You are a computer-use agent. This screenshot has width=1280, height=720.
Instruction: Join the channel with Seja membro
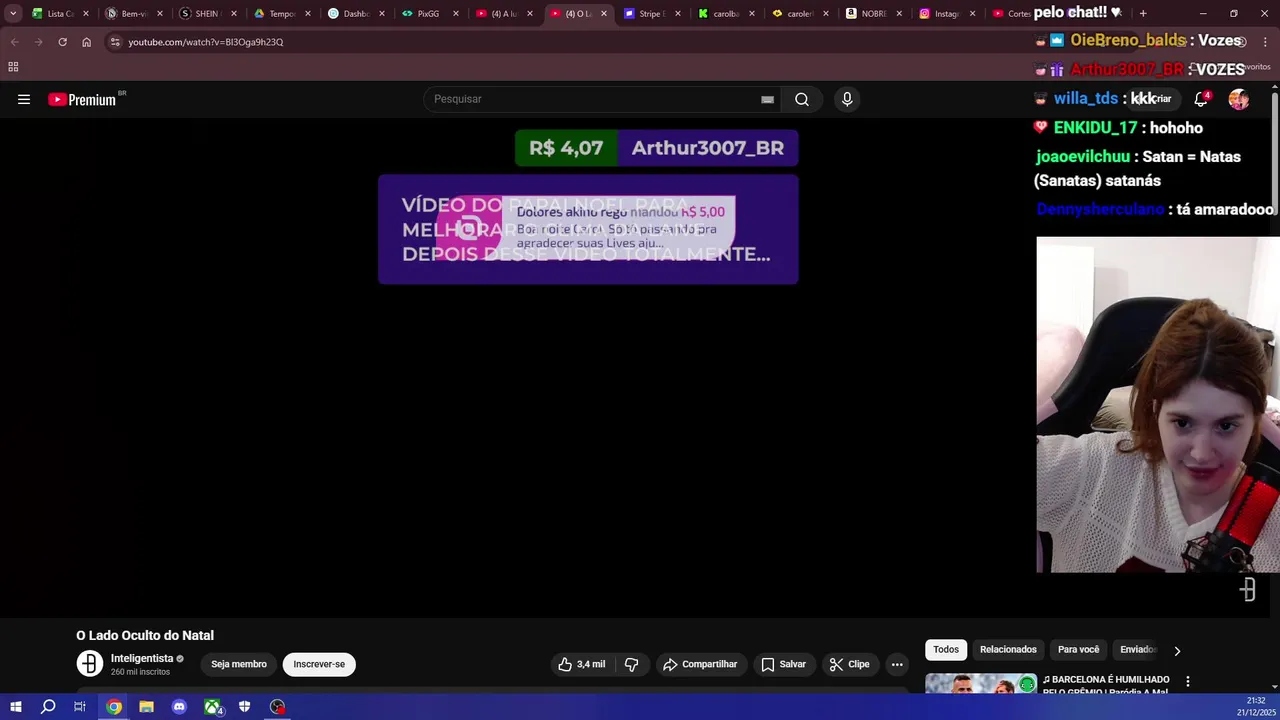239,664
